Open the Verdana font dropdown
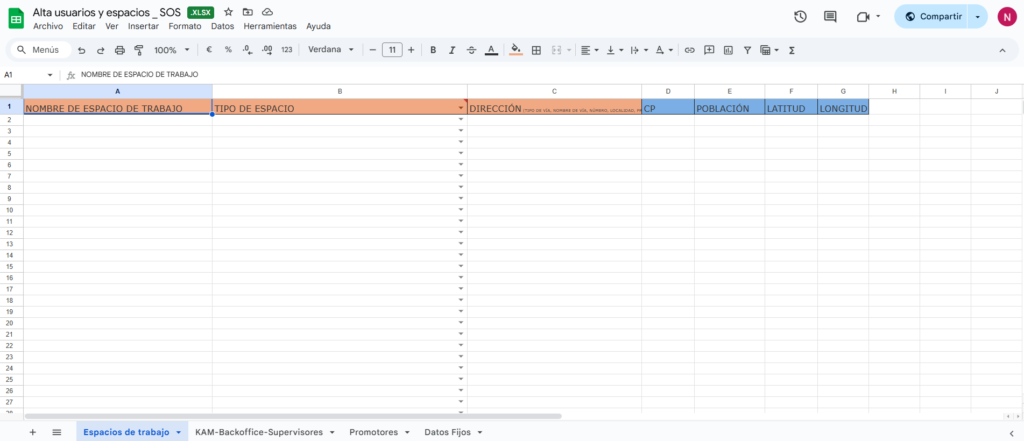Viewport: 1024px width, 441px height. coord(331,50)
